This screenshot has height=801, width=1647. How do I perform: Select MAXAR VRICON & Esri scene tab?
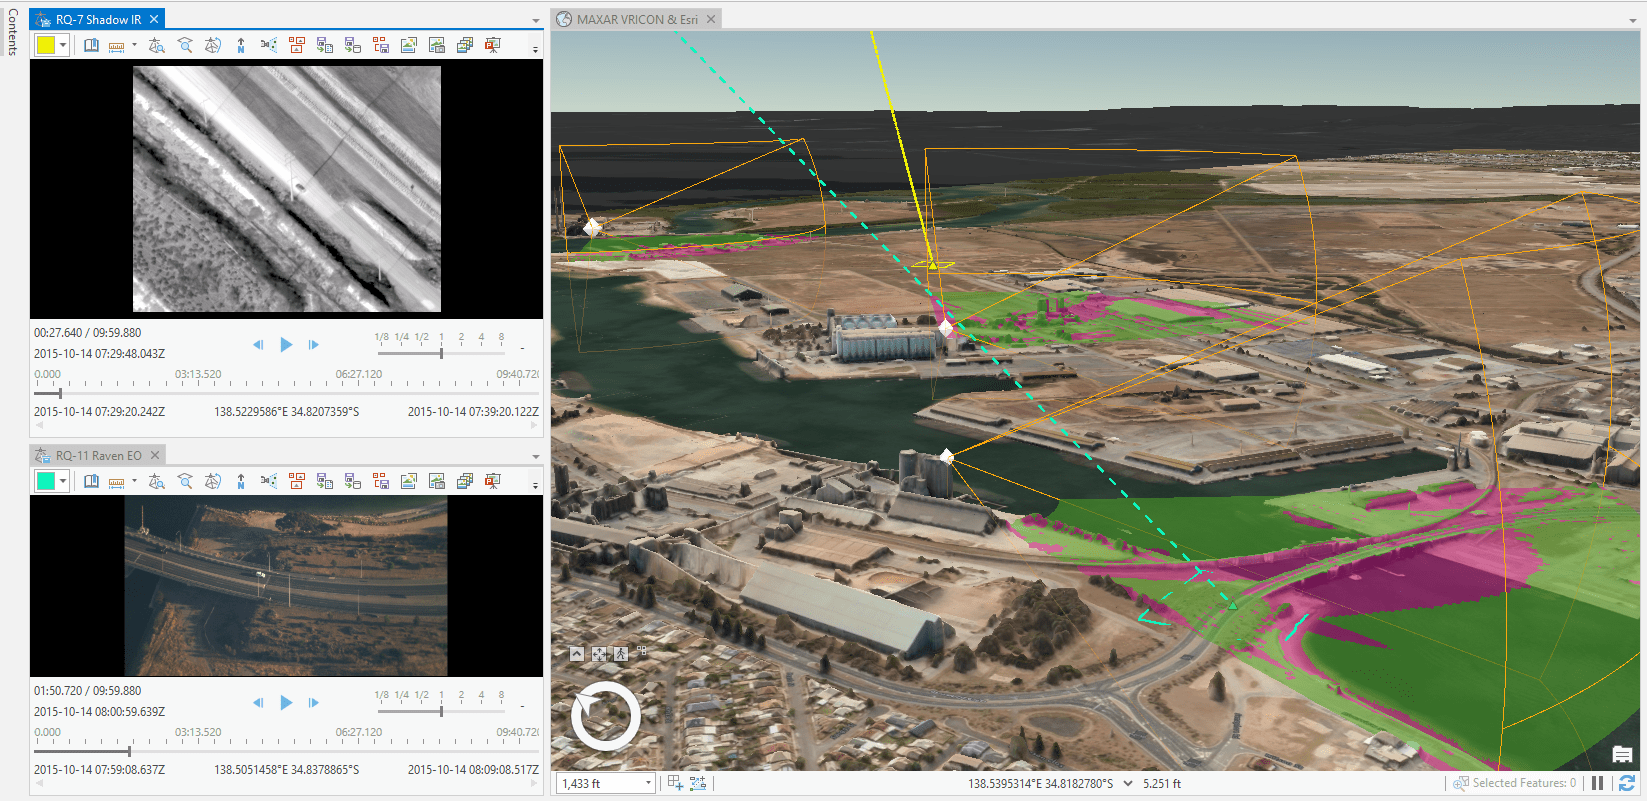click(x=637, y=19)
